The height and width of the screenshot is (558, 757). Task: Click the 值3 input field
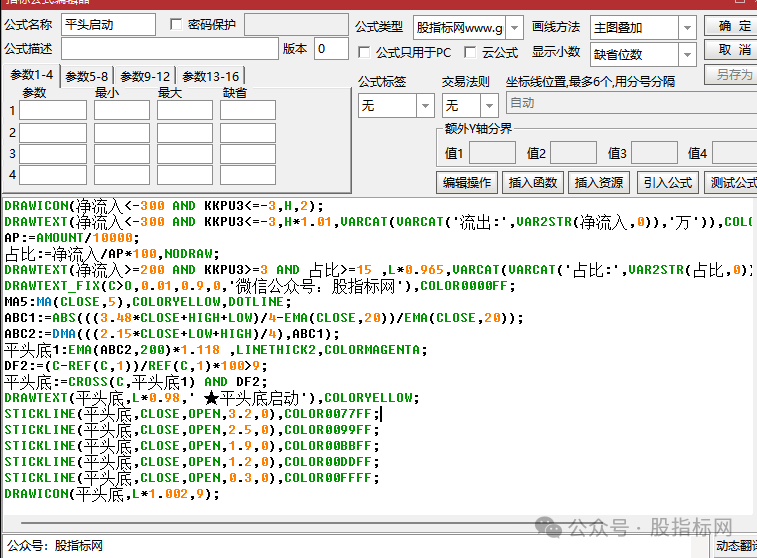click(655, 153)
